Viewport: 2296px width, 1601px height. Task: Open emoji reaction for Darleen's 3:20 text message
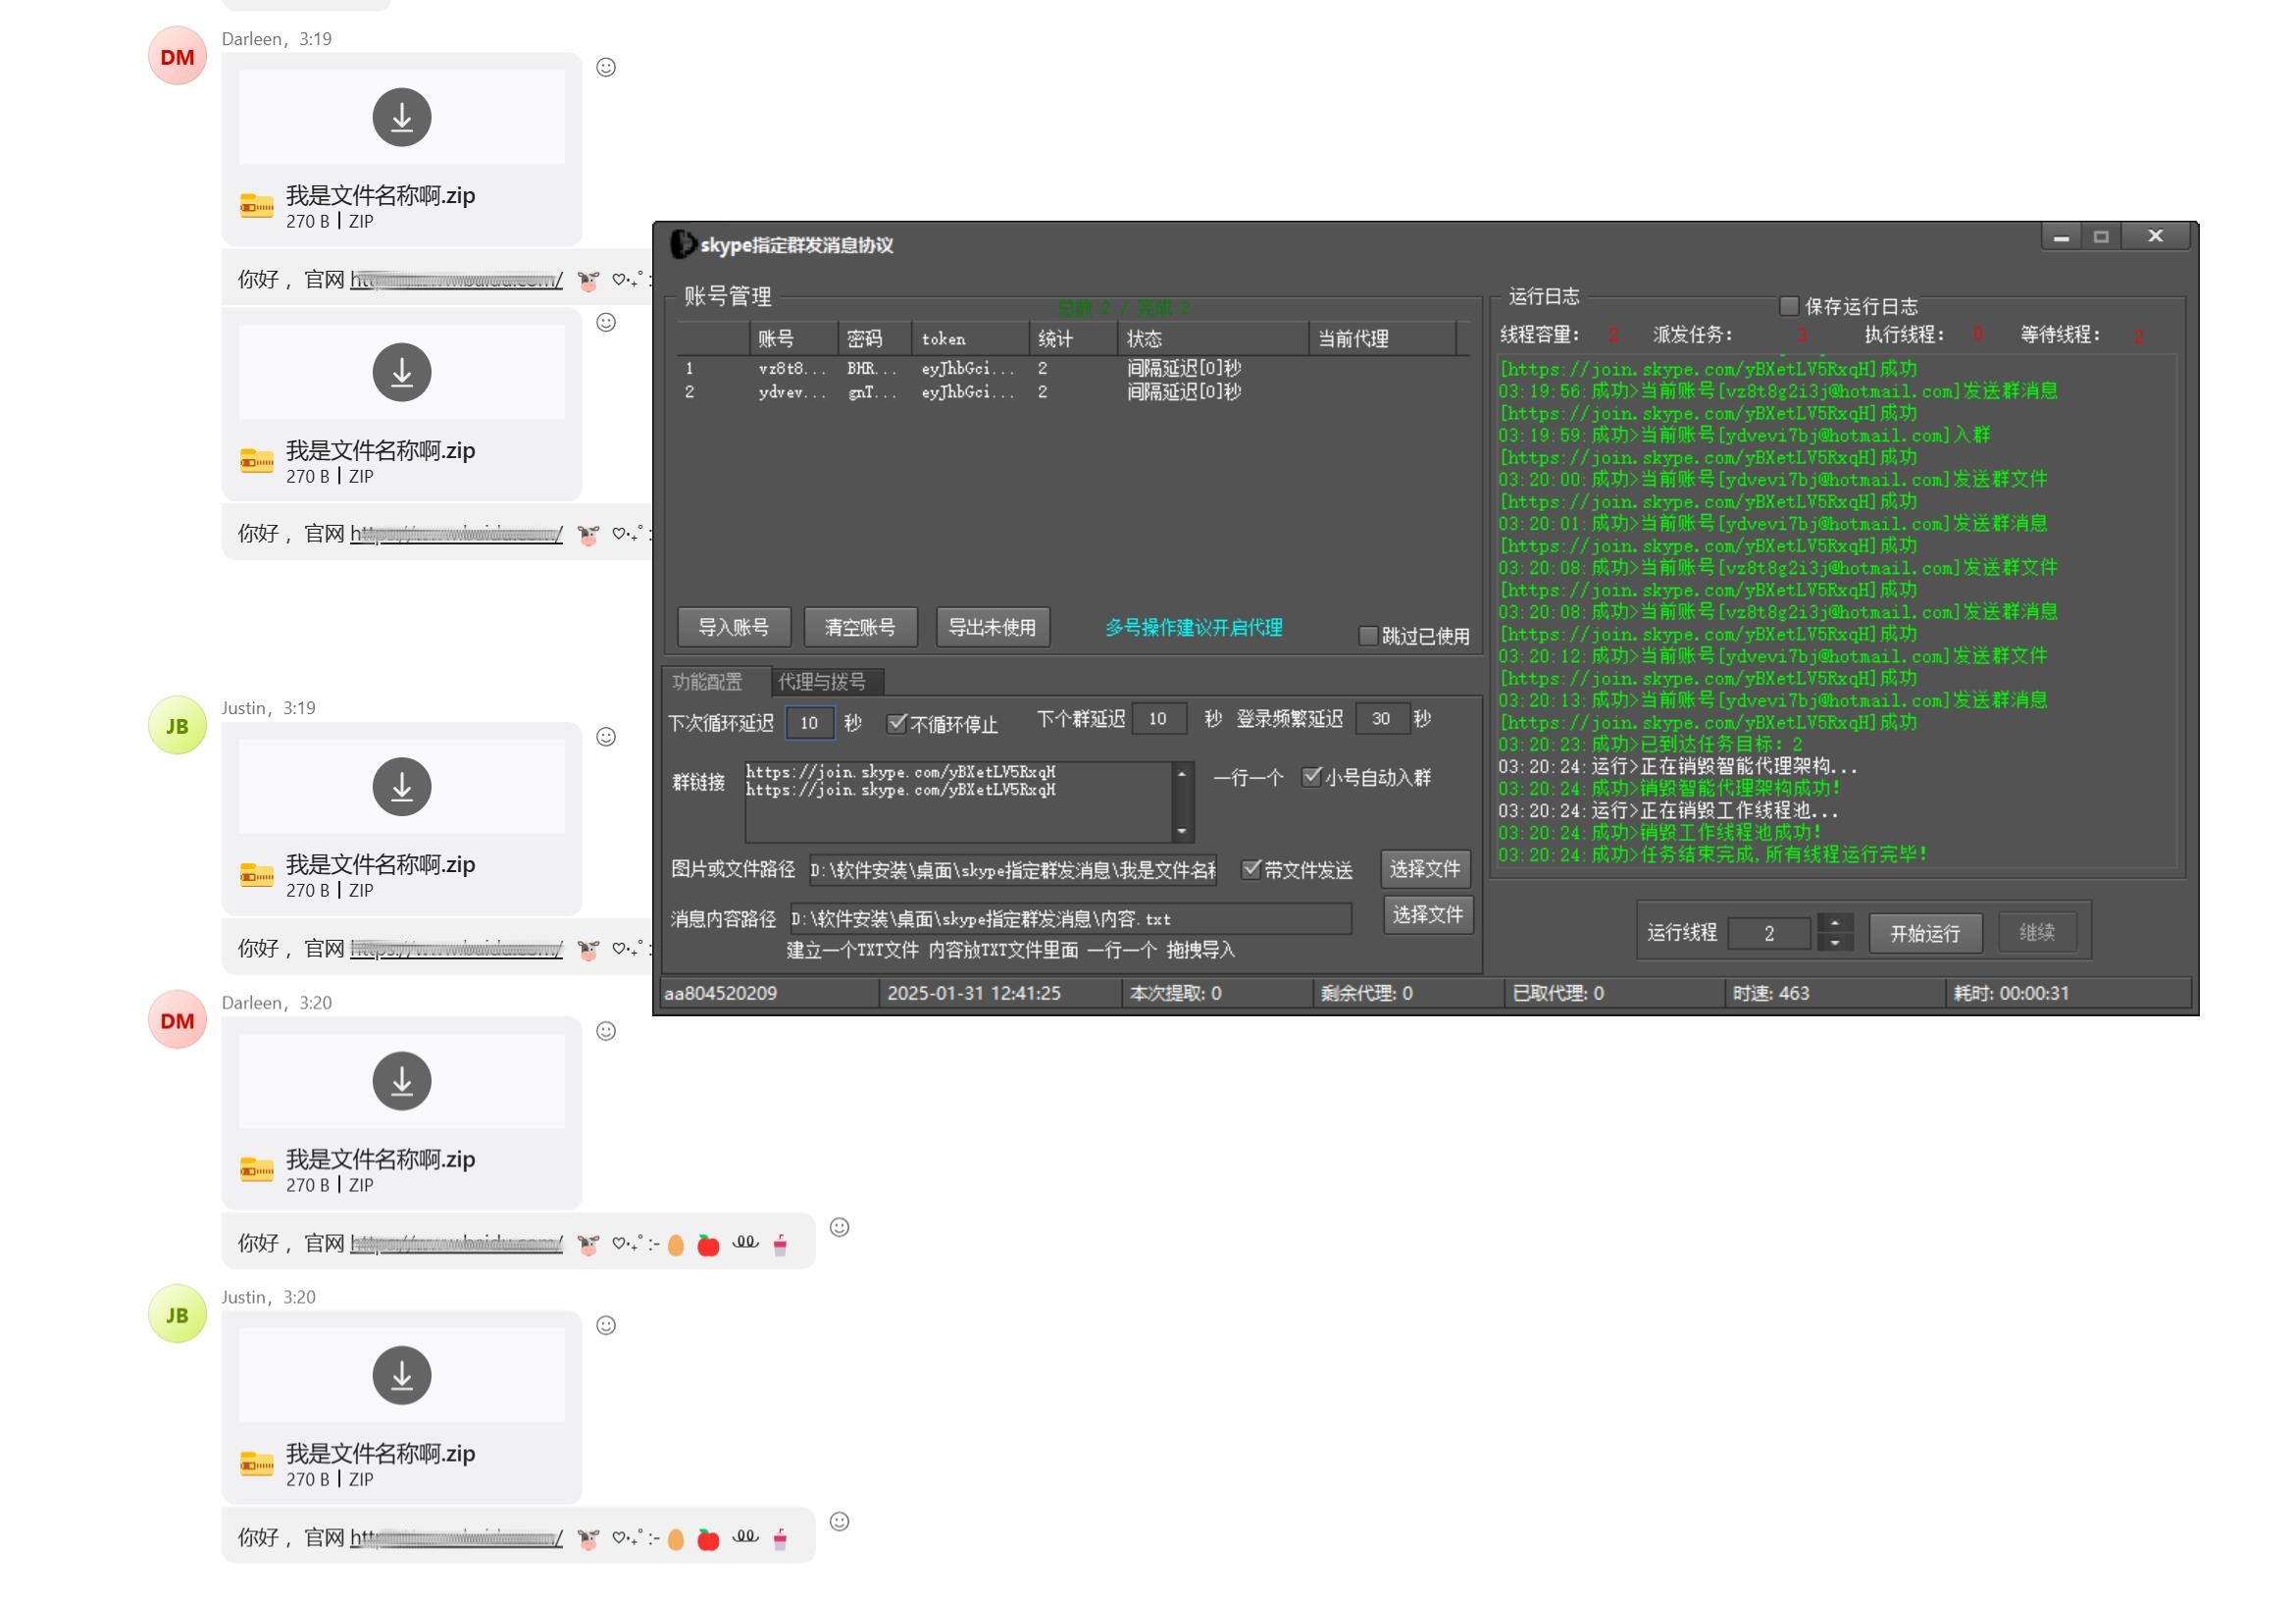[840, 1227]
